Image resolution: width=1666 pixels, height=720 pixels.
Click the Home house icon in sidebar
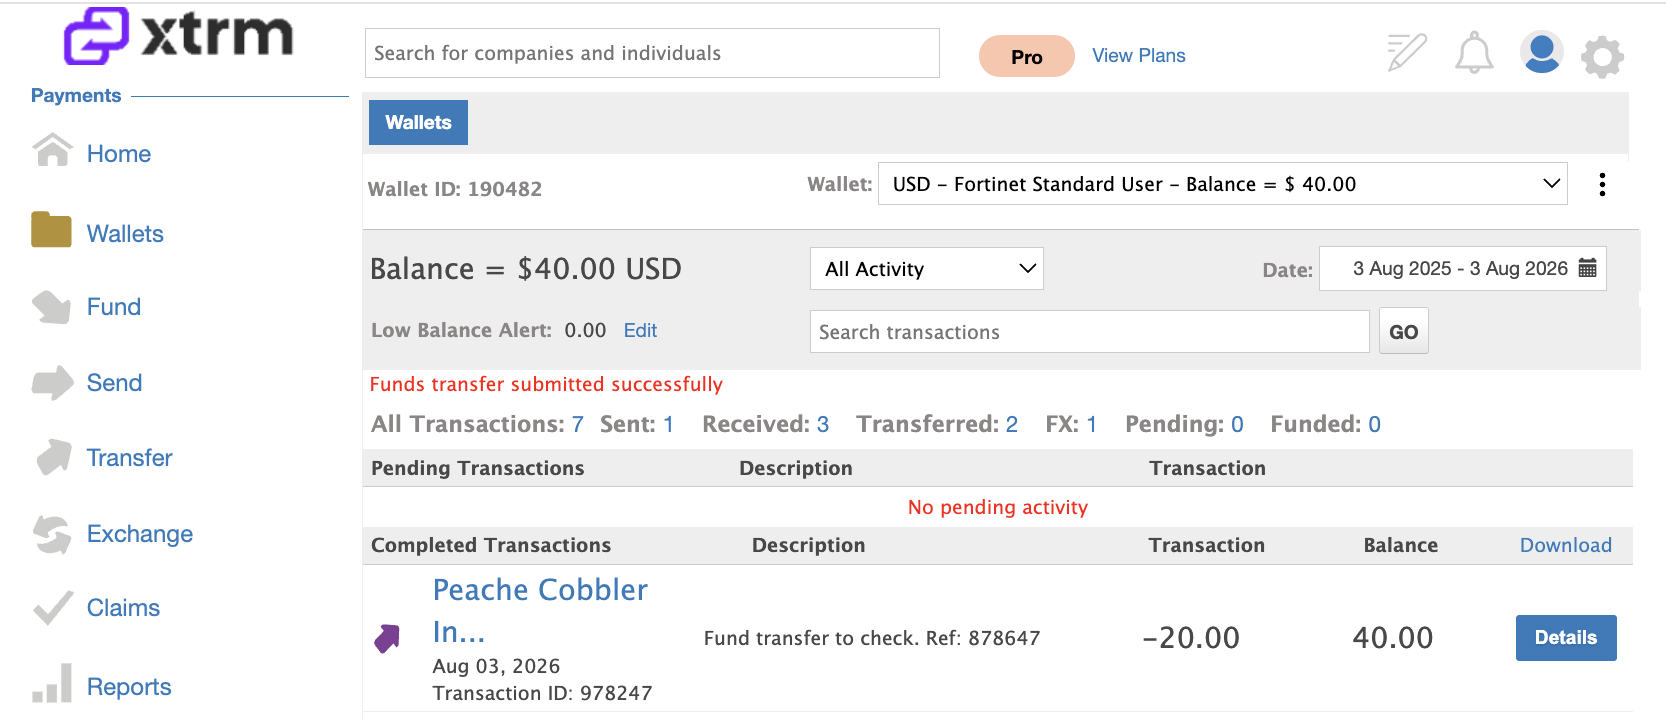coord(52,151)
